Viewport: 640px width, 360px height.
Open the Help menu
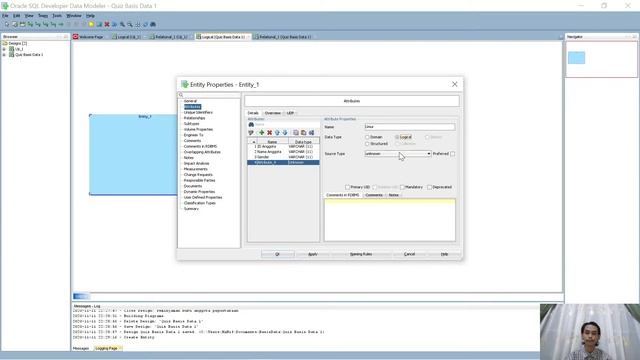pos(90,16)
